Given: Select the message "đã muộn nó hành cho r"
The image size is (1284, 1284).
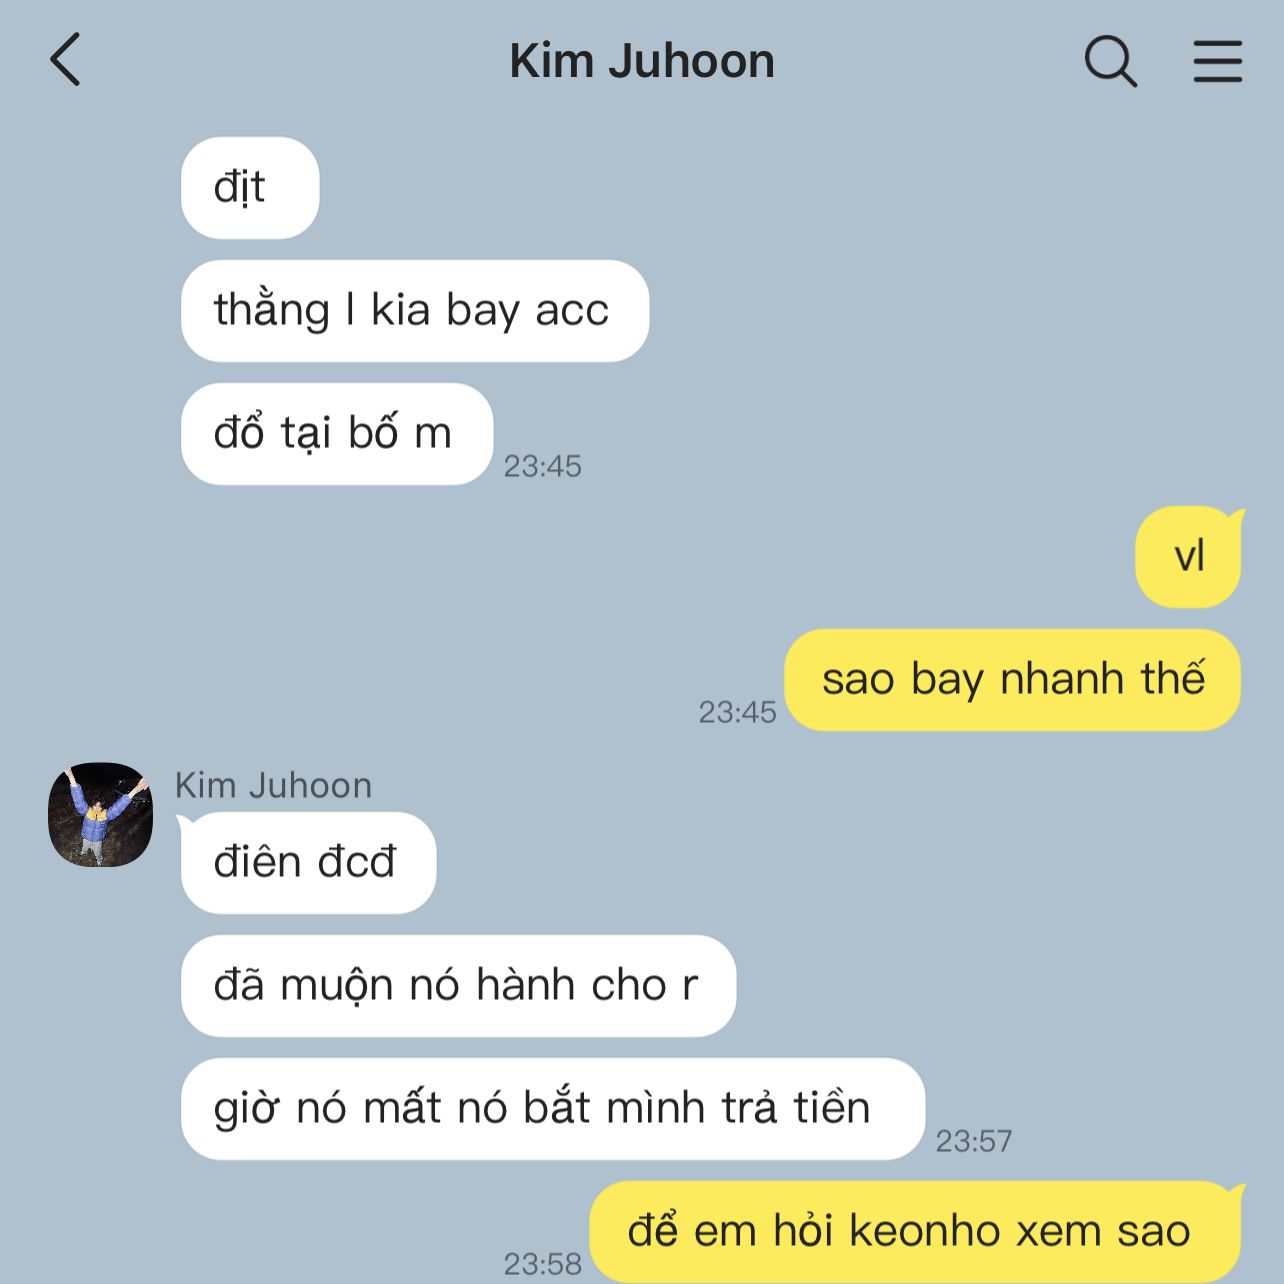Looking at the screenshot, I should coord(458,986).
